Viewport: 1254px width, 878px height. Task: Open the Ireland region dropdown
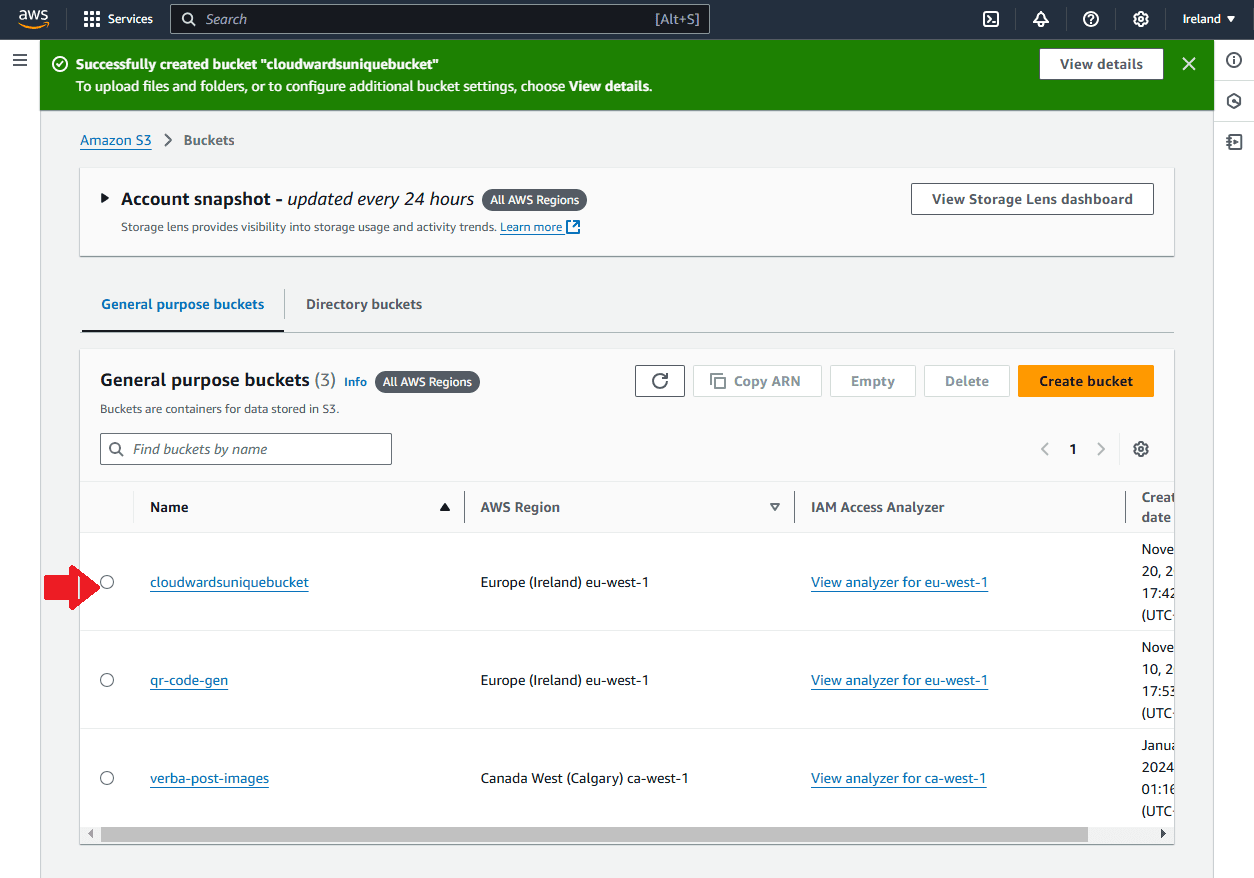1207,19
